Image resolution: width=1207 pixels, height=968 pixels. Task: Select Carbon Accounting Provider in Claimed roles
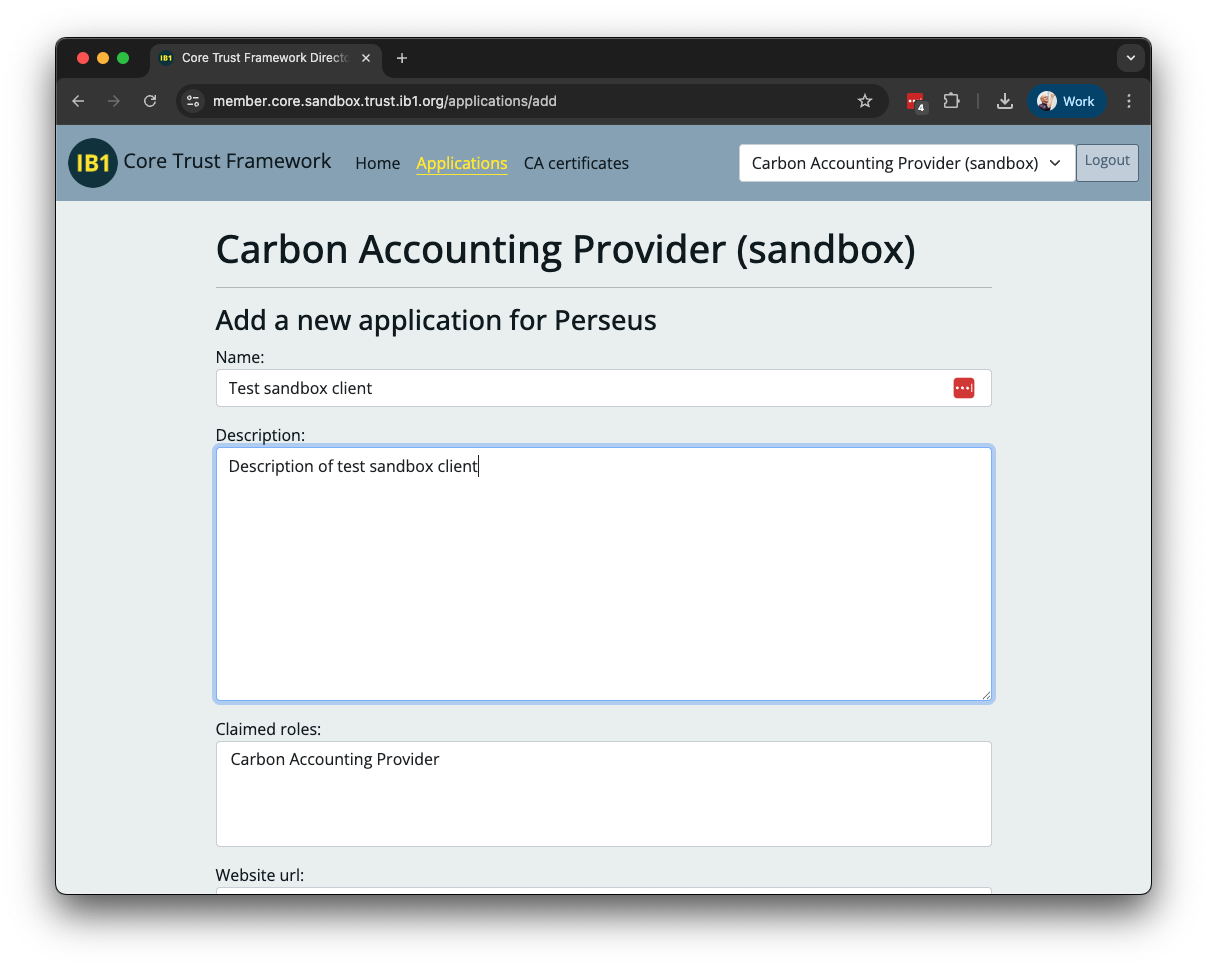tap(335, 759)
